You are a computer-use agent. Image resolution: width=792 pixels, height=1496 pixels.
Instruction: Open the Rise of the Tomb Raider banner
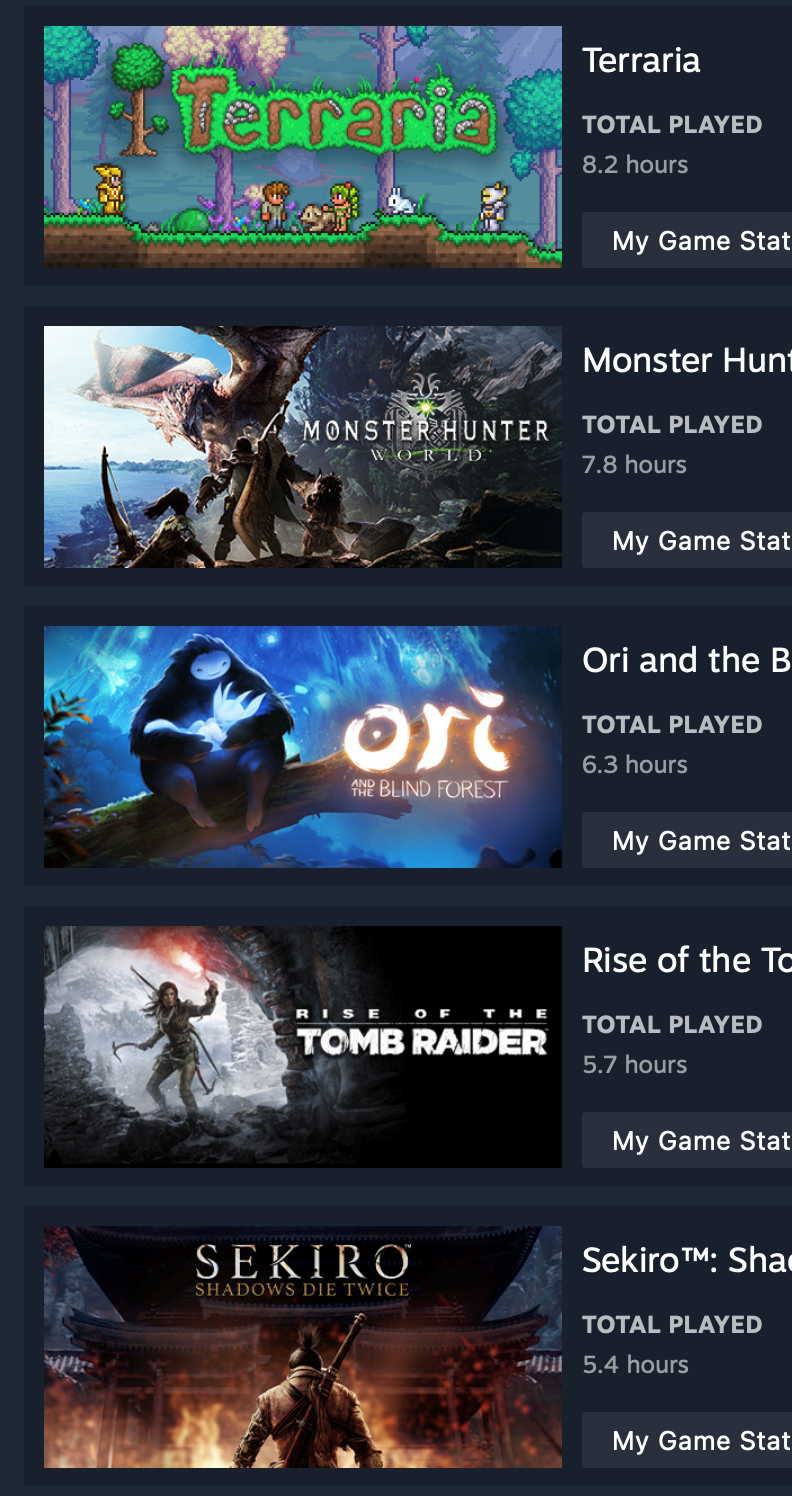[x=303, y=1047]
